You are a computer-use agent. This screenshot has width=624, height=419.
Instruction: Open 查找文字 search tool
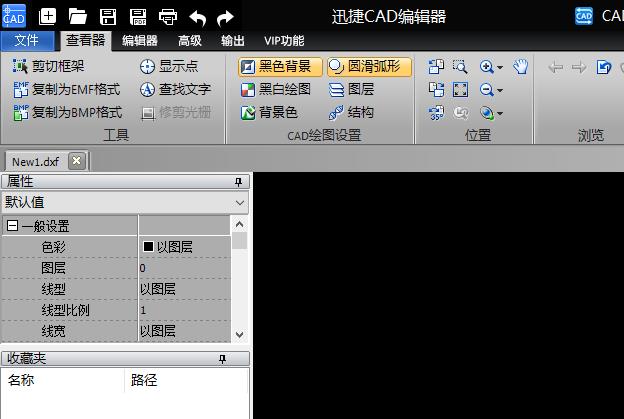pos(175,89)
